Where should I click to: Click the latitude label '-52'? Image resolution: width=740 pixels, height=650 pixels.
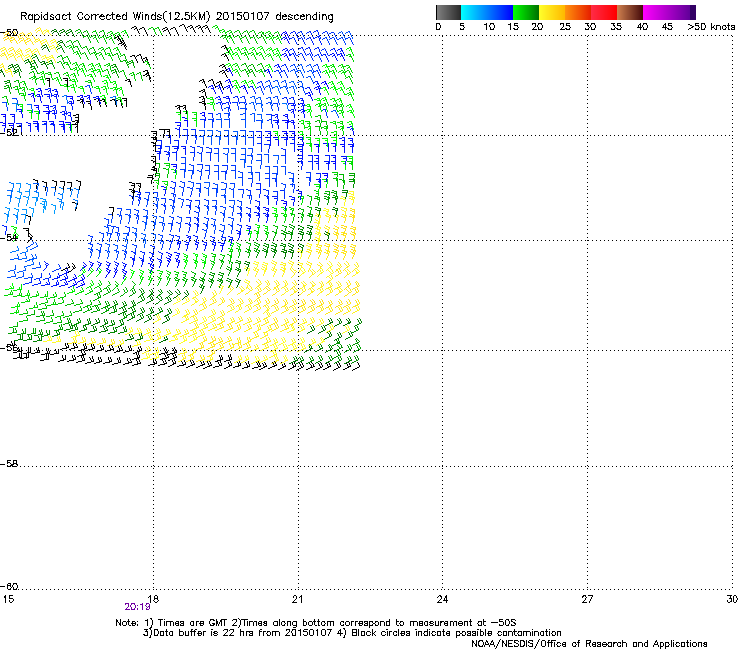(x=9, y=133)
